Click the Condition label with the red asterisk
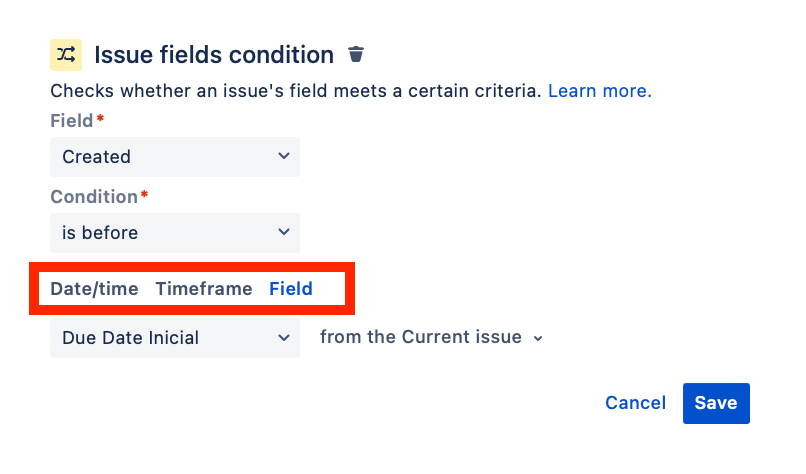Viewport: 806px width, 474px height. (x=99, y=197)
